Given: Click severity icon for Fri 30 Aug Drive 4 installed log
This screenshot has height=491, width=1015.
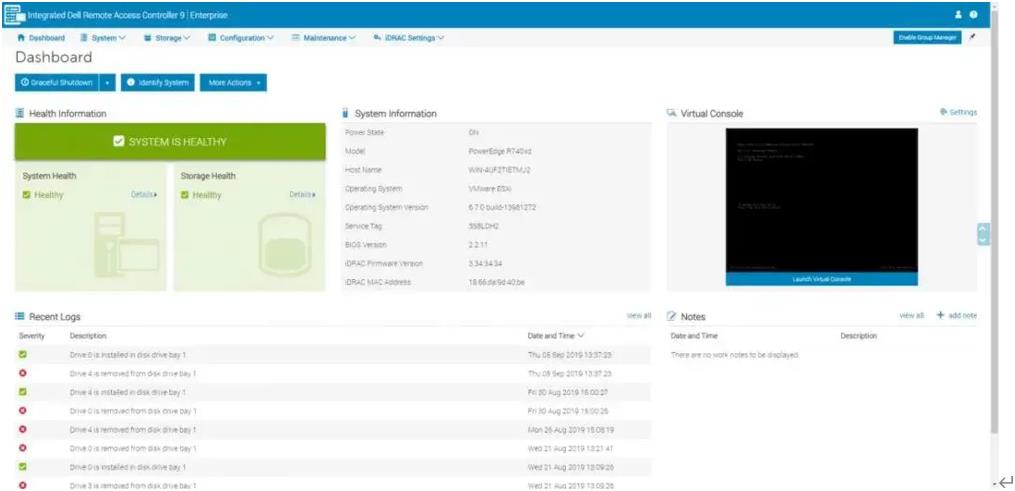Looking at the screenshot, I should (23, 392).
